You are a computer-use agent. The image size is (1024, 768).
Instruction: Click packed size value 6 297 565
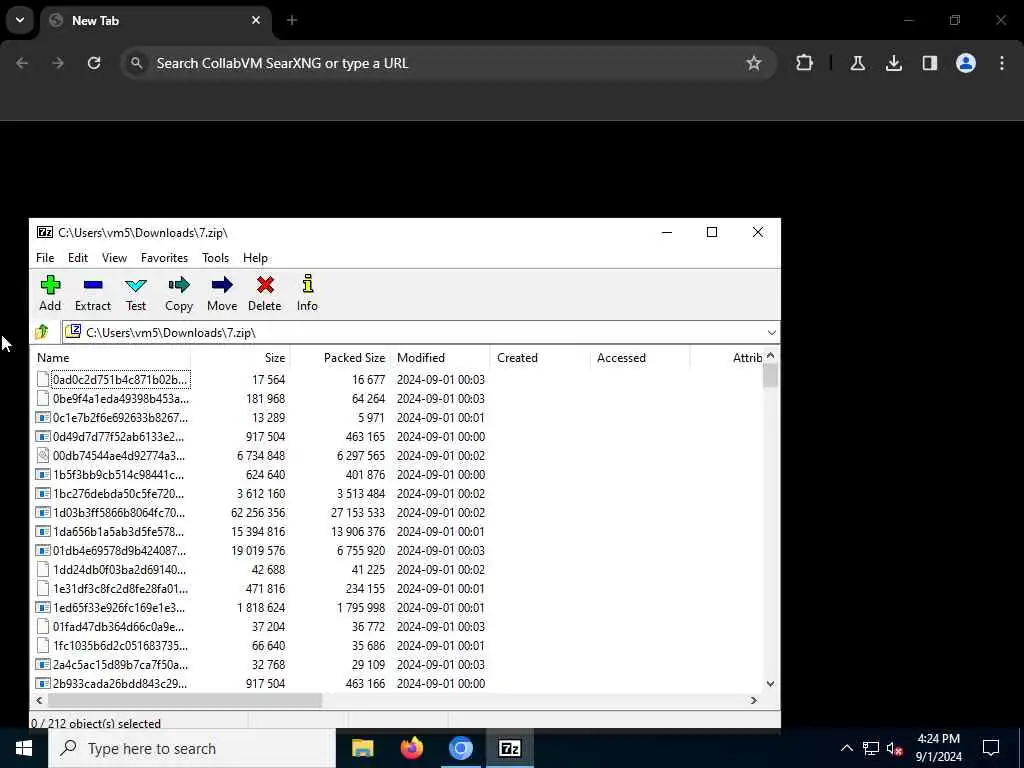click(360, 455)
